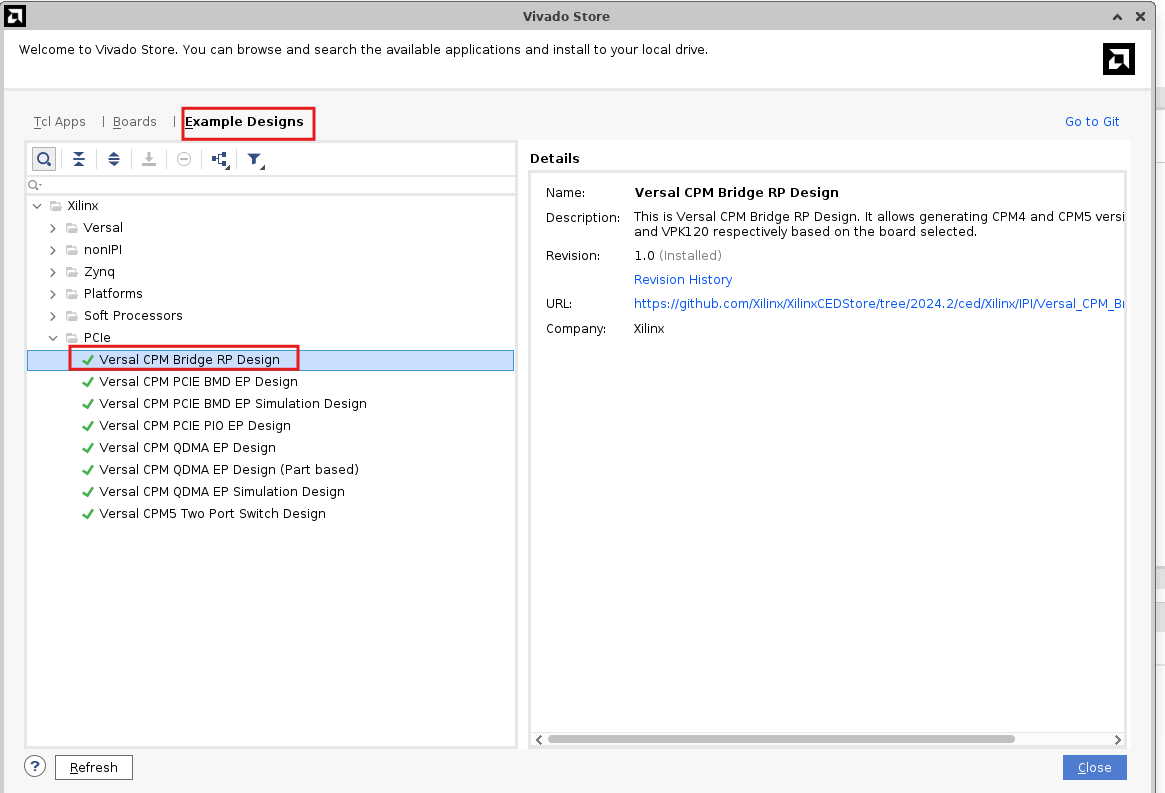Open the Revision History link
The width and height of the screenshot is (1165, 793).
pos(683,280)
